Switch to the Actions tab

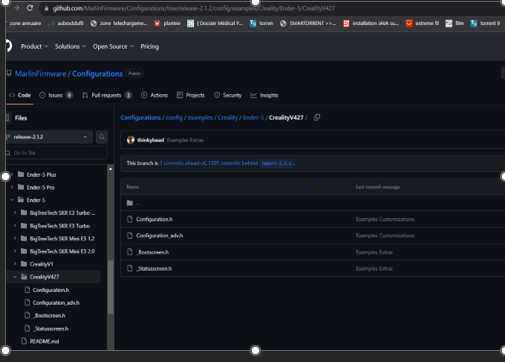154,95
